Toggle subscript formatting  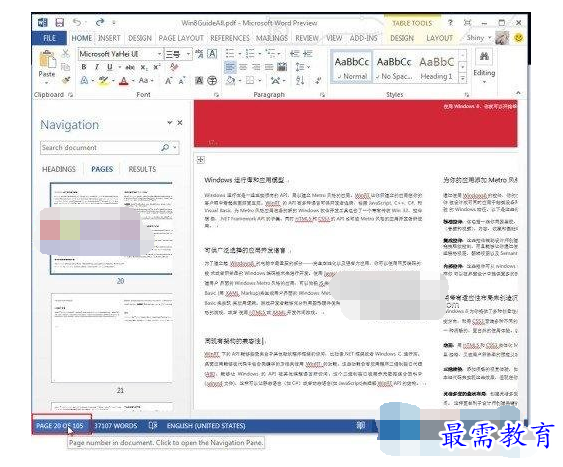point(144,67)
